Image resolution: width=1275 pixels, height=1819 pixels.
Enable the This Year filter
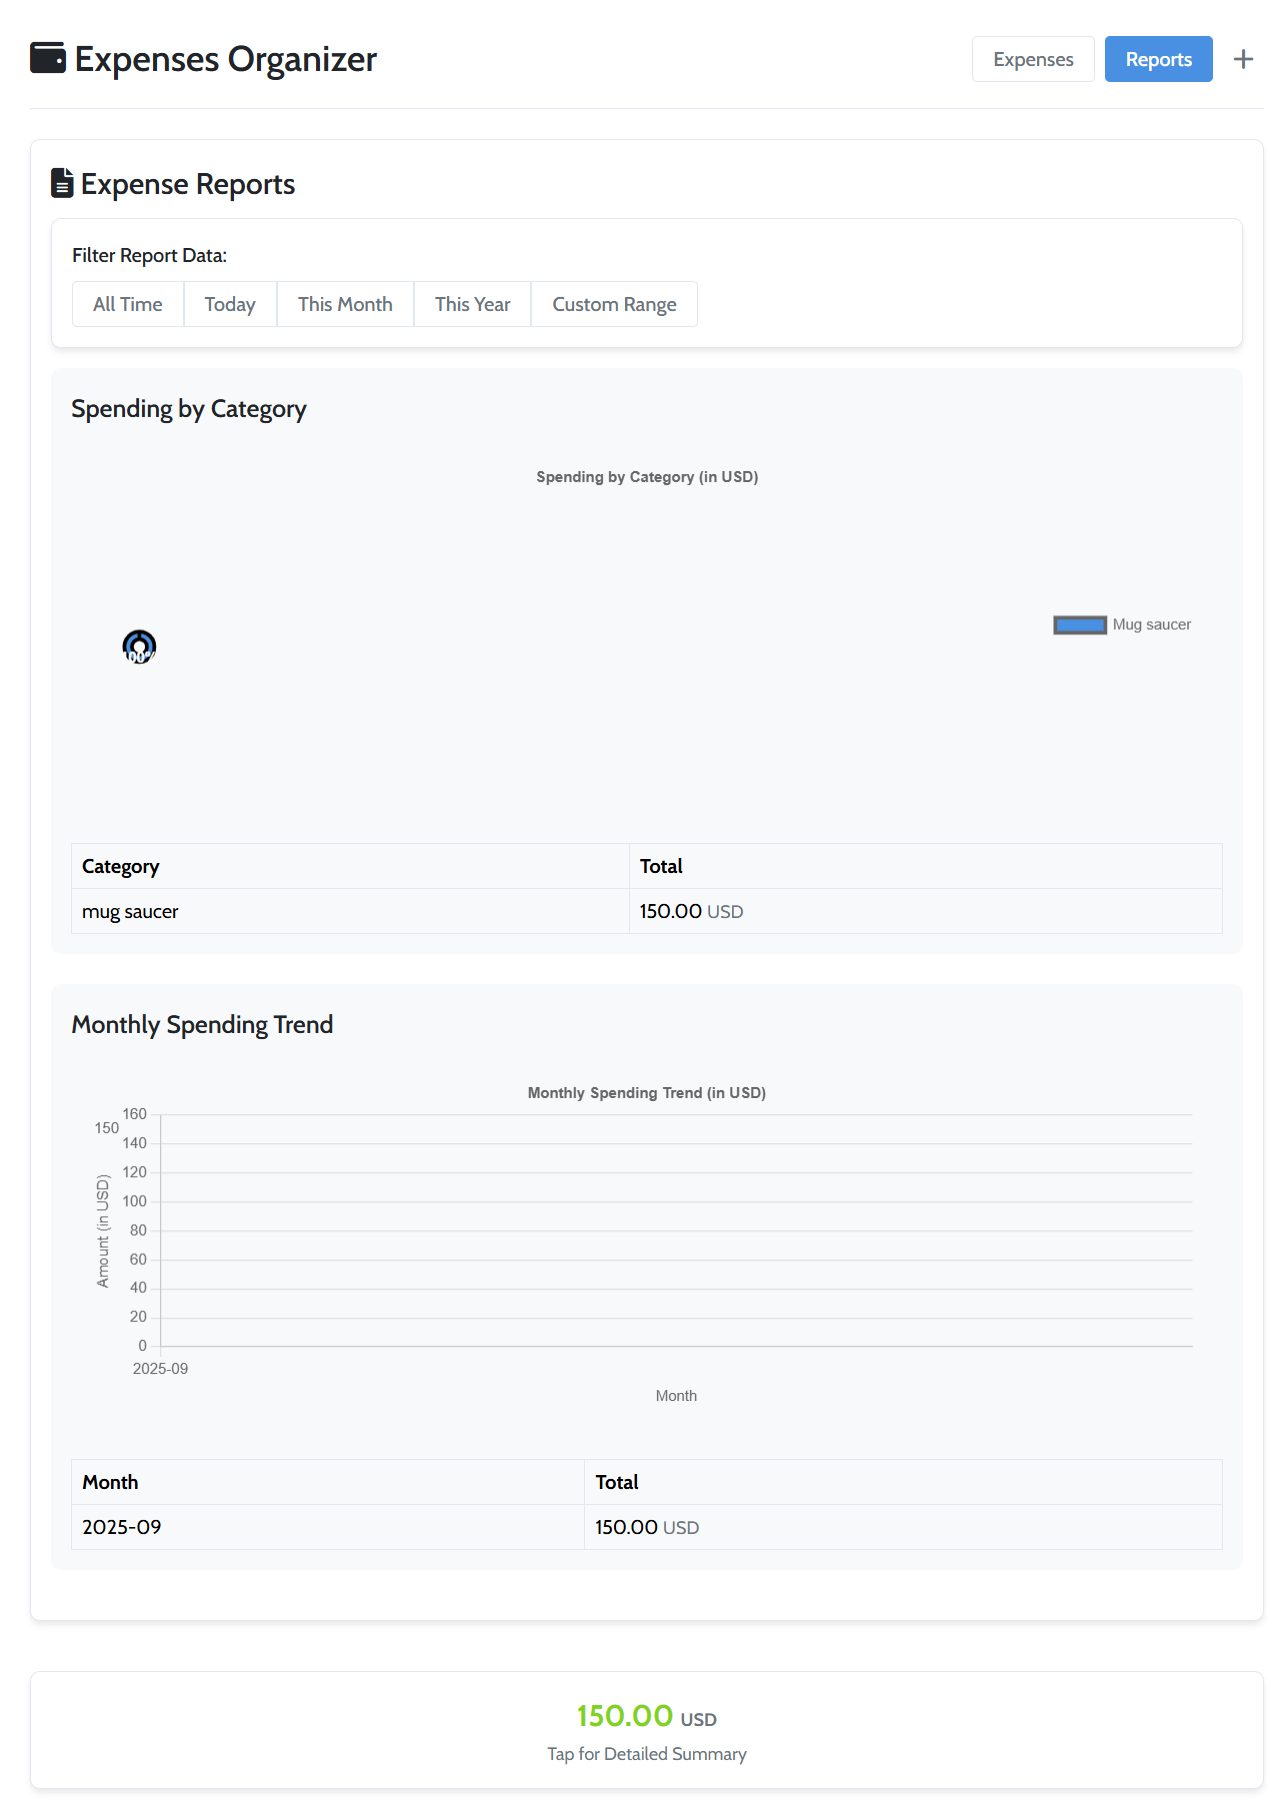pos(472,303)
